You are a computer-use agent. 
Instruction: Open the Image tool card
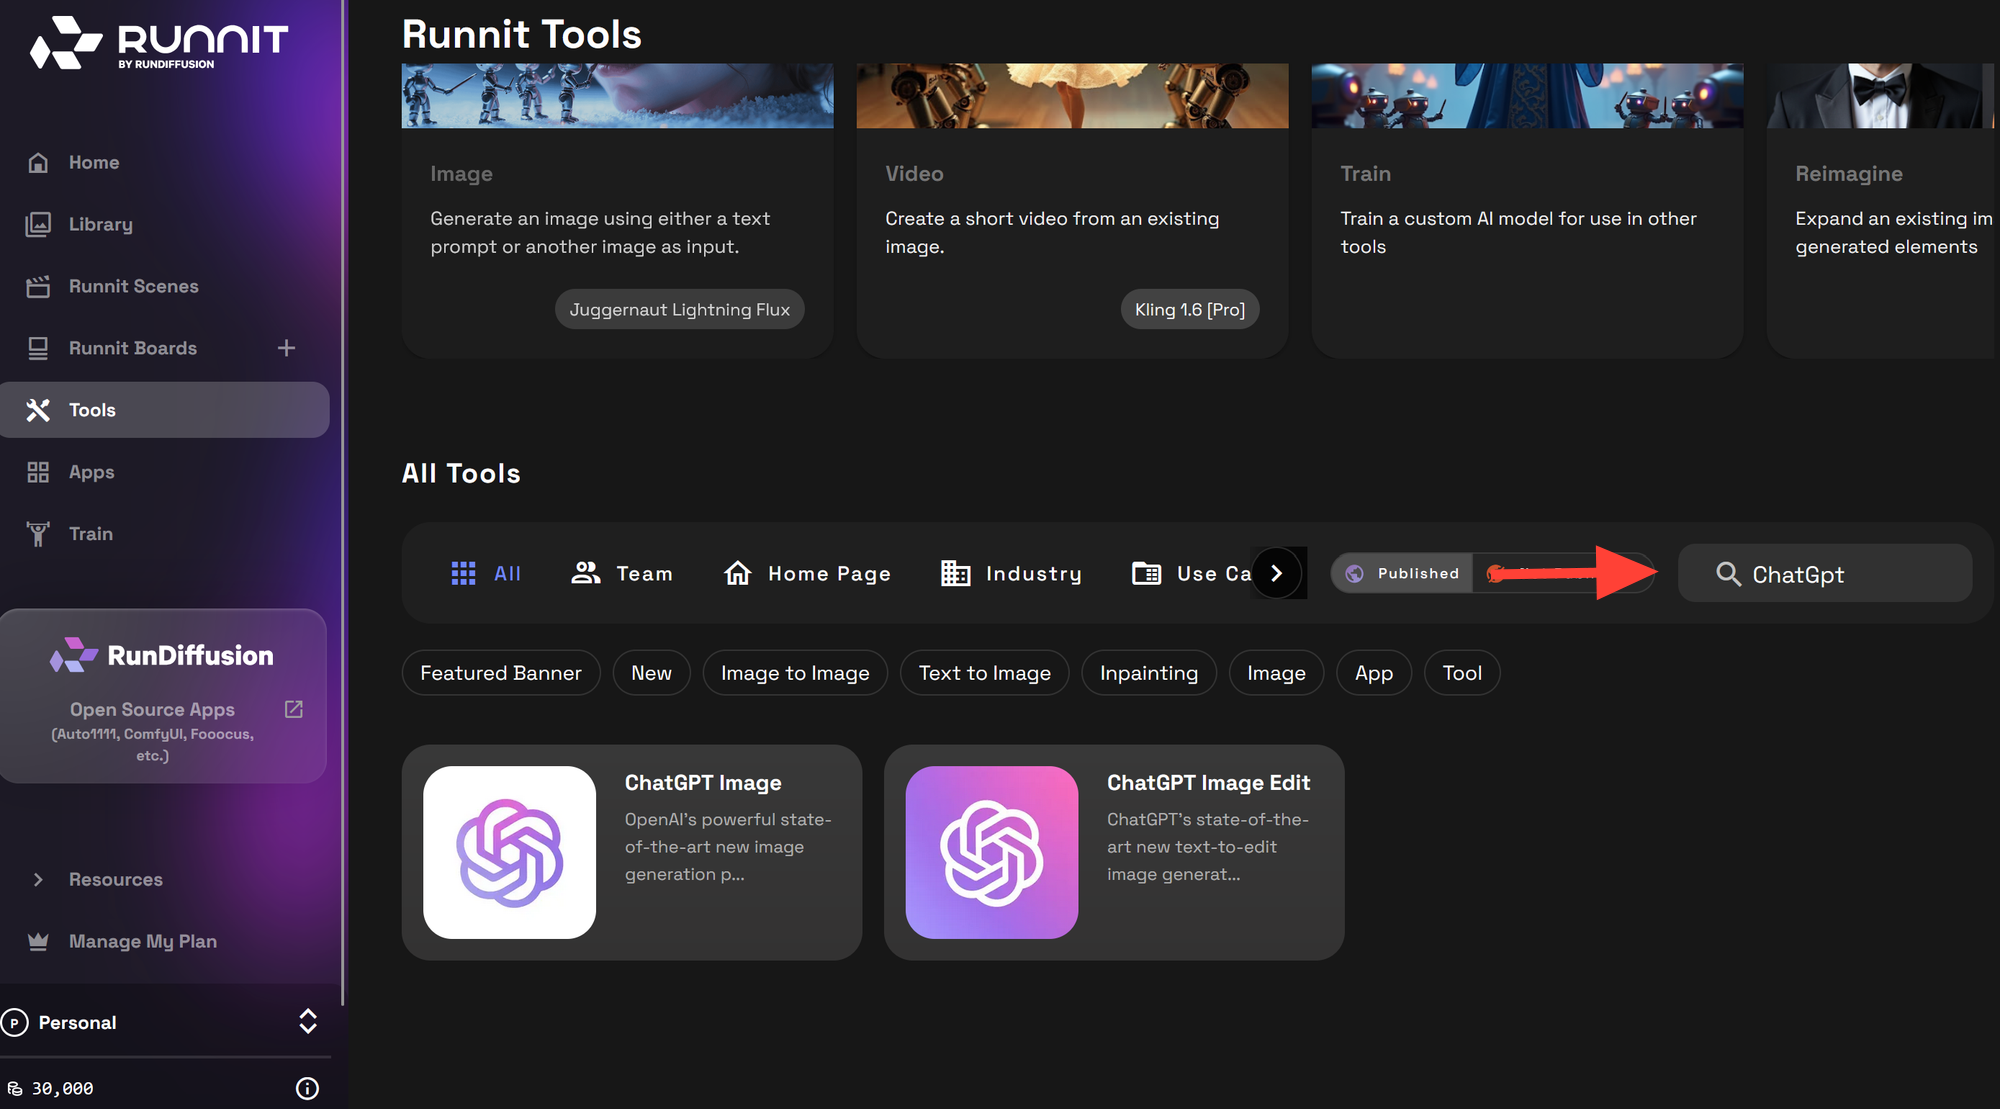tap(617, 210)
